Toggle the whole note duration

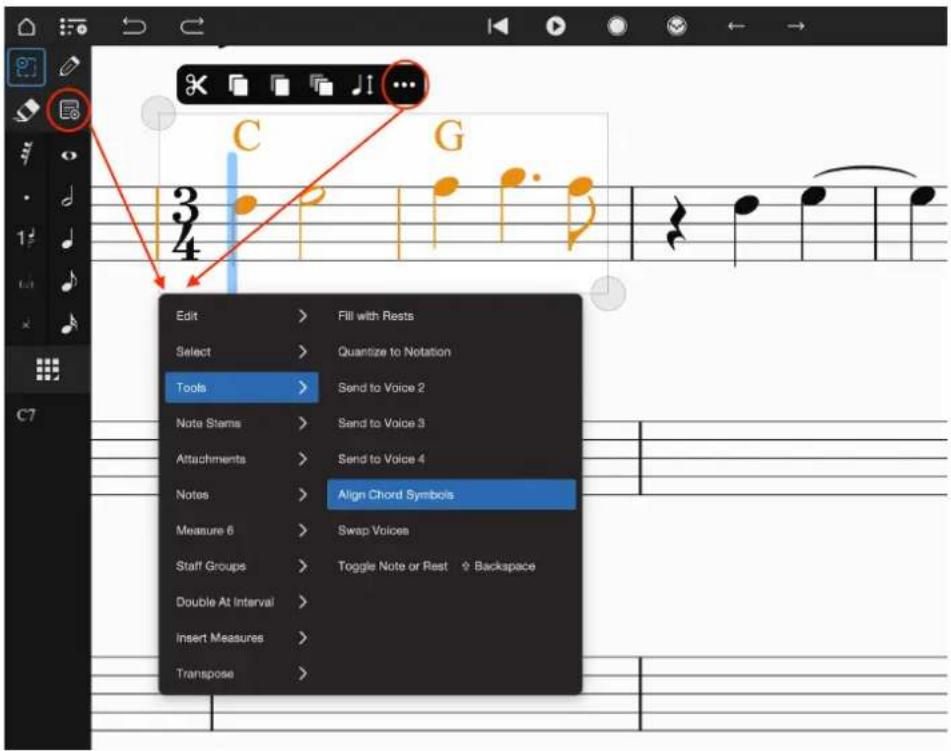pos(69,155)
